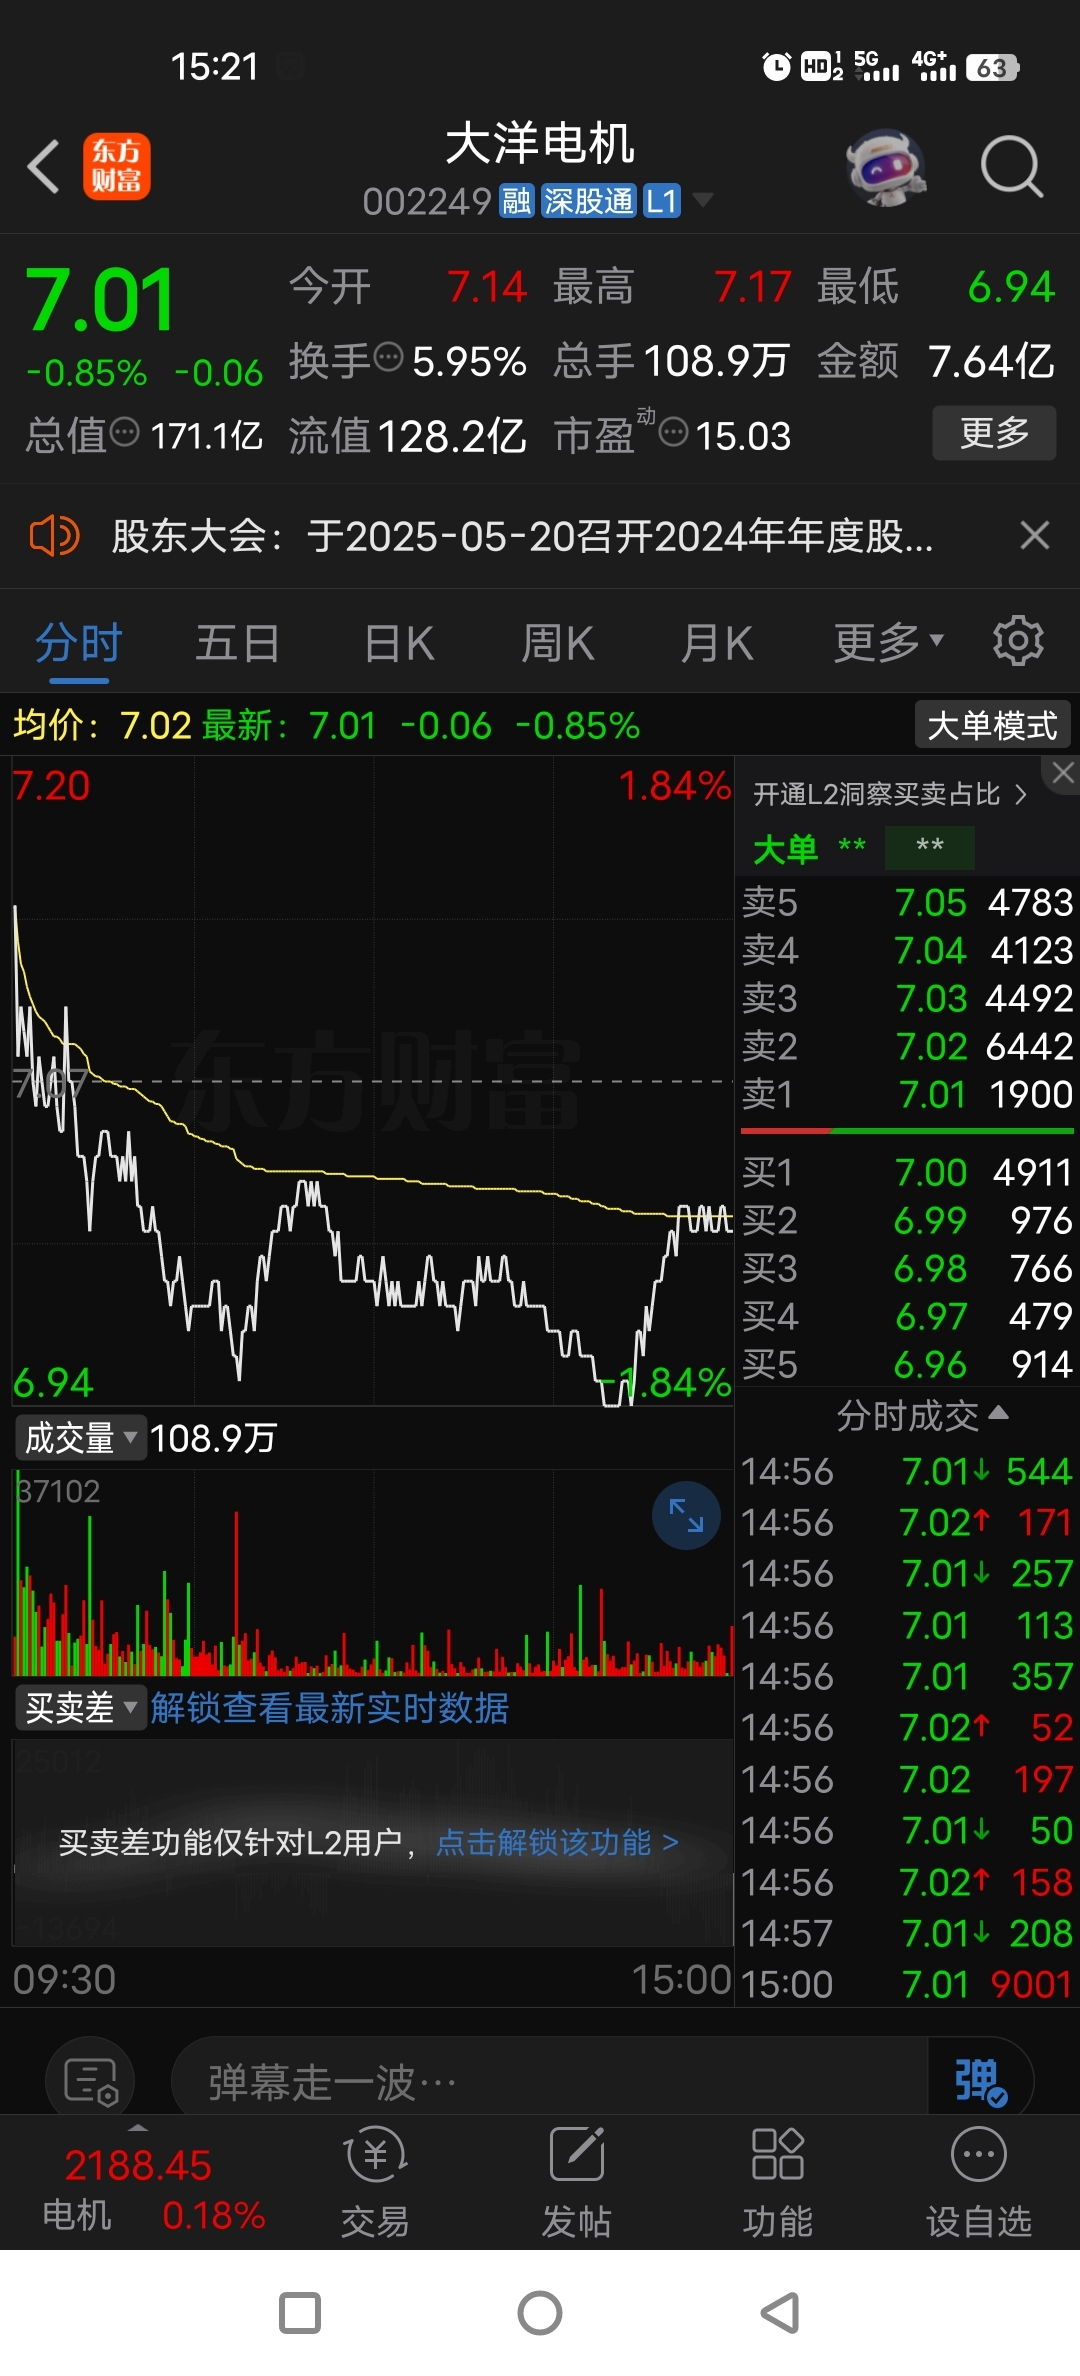
Task: Toggle 大单模式 button
Action: (x=992, y=725)
